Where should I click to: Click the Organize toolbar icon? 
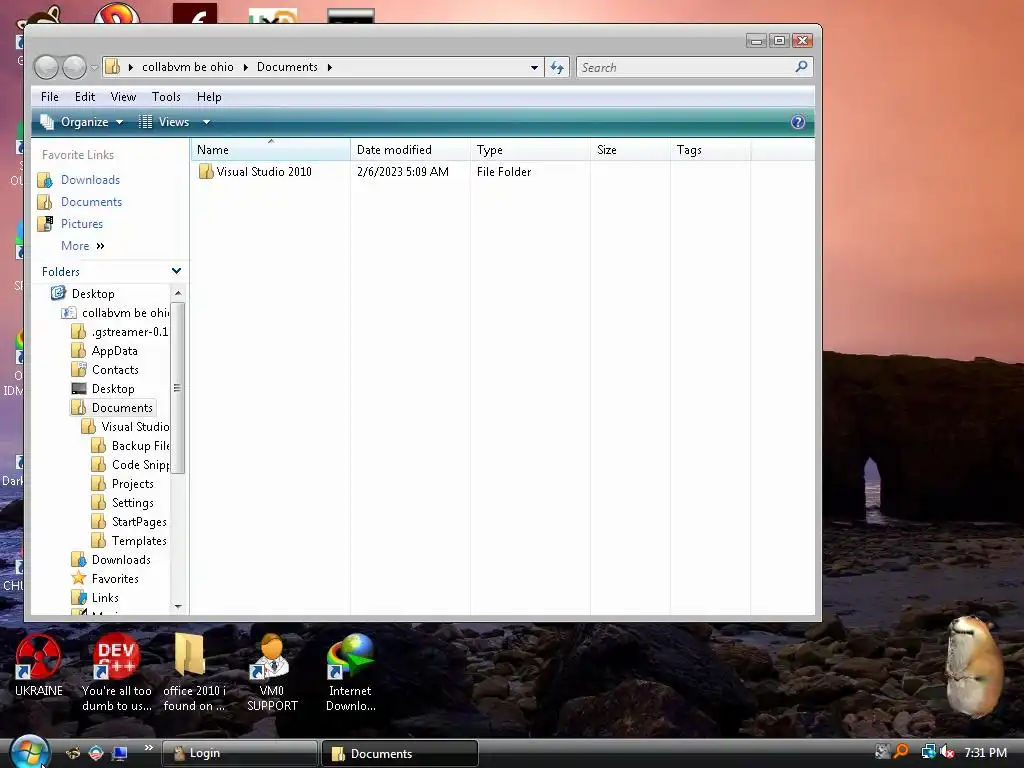point(46,122)
